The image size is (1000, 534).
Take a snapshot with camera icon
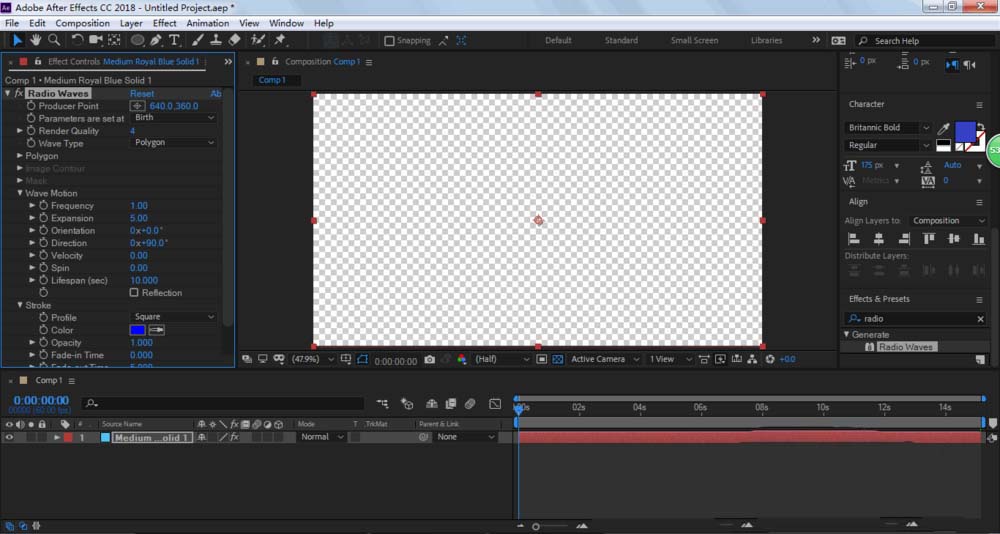tap(429, 360)
